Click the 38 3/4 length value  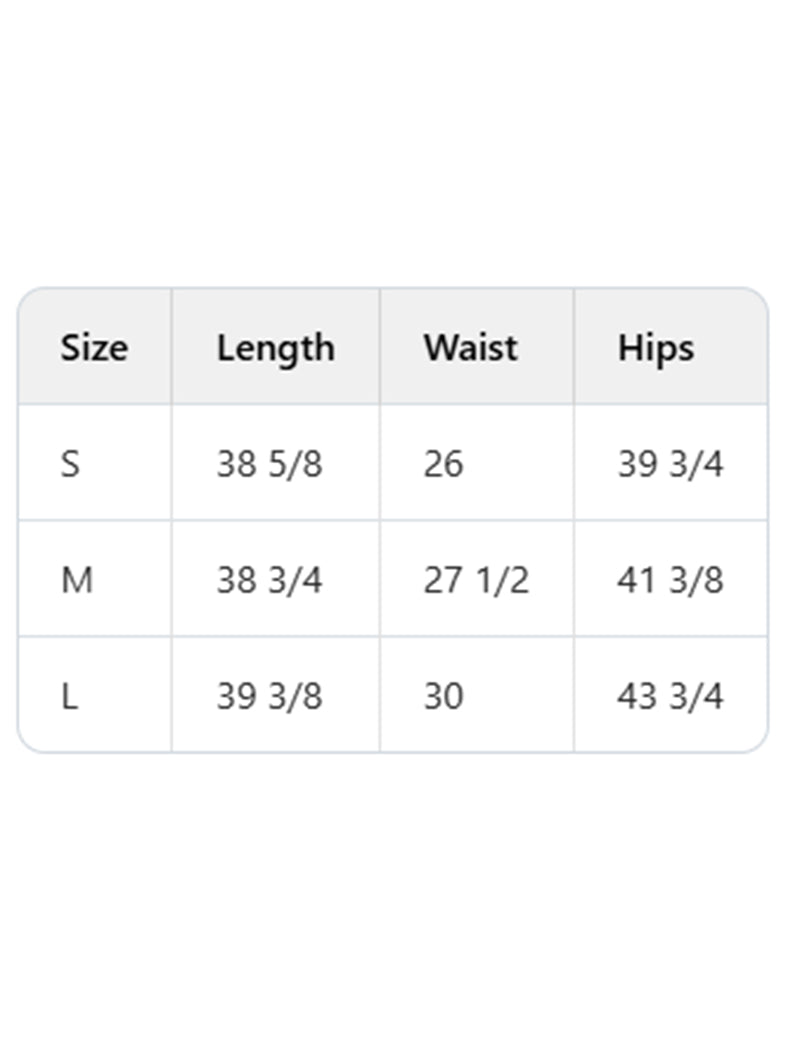(x=269, y=580)
